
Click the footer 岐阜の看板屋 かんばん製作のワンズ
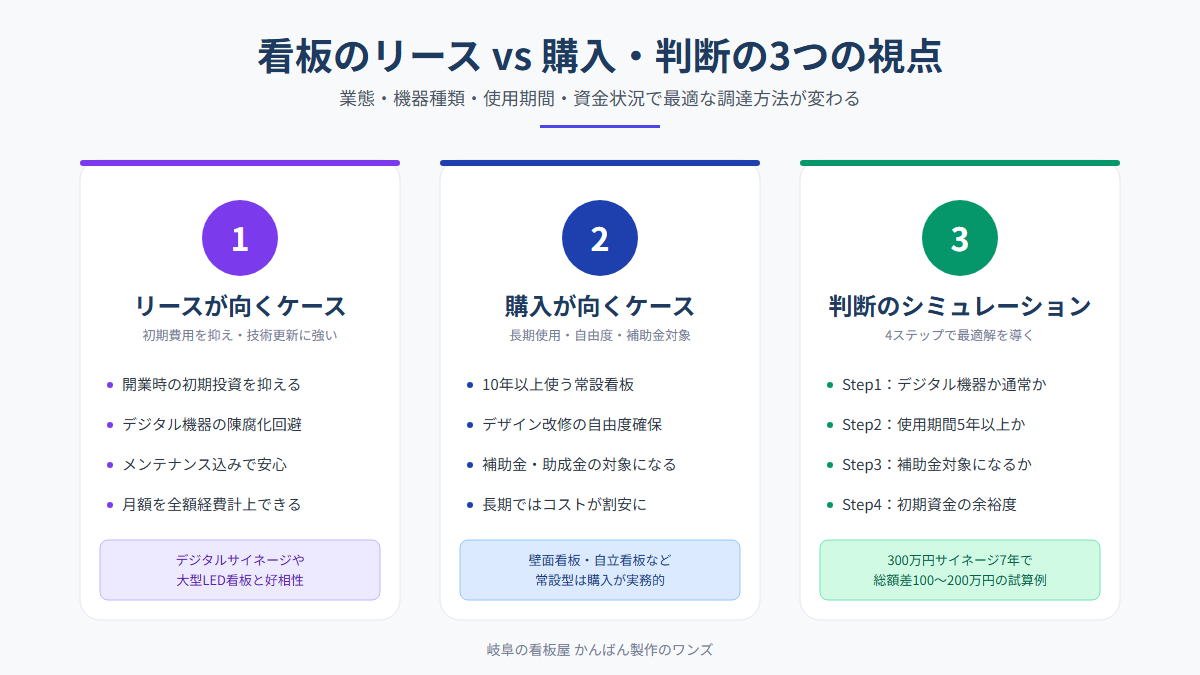(x=600, y=649)
